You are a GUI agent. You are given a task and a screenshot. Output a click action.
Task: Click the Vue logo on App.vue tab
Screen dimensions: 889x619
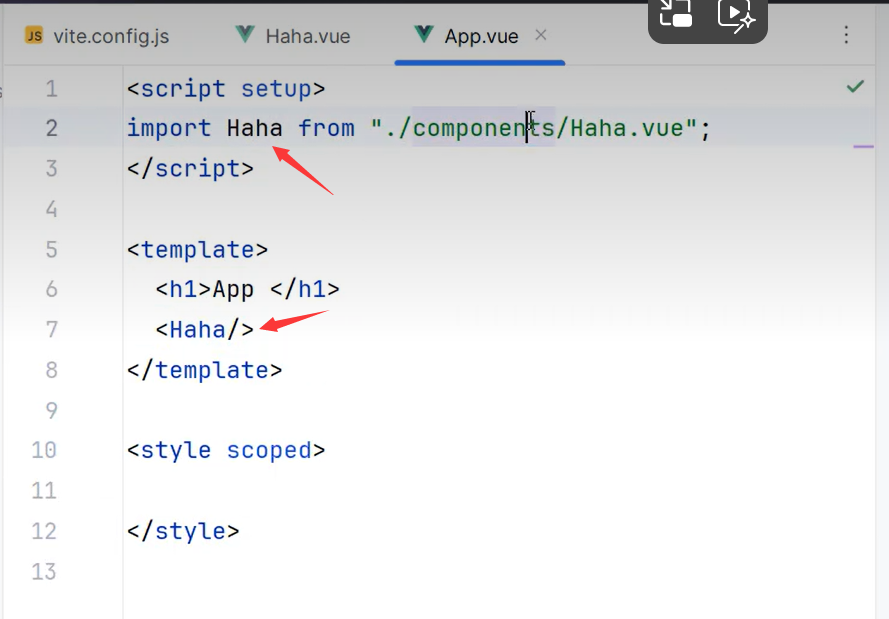424,35
